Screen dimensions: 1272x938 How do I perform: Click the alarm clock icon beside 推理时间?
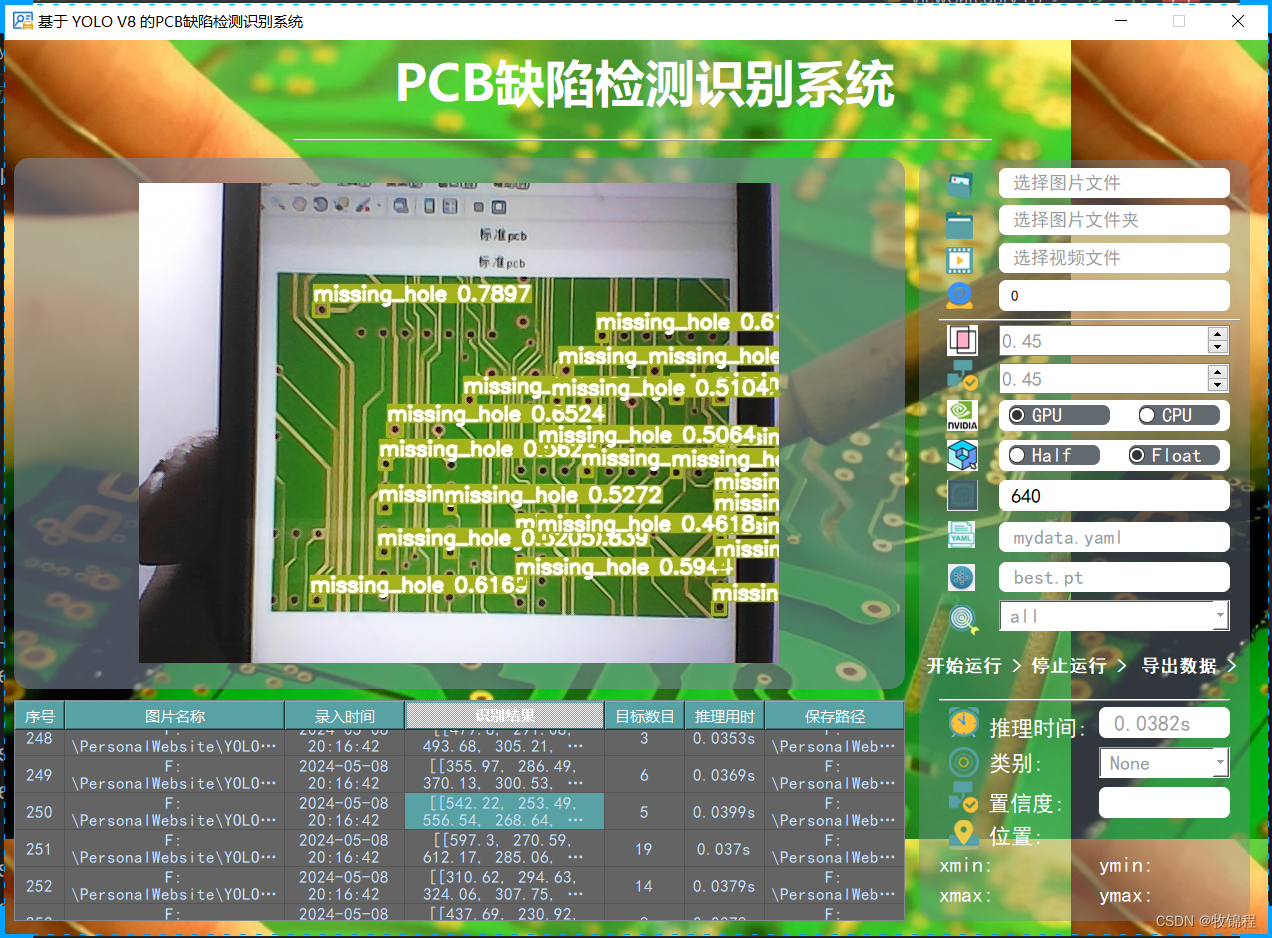963,723
